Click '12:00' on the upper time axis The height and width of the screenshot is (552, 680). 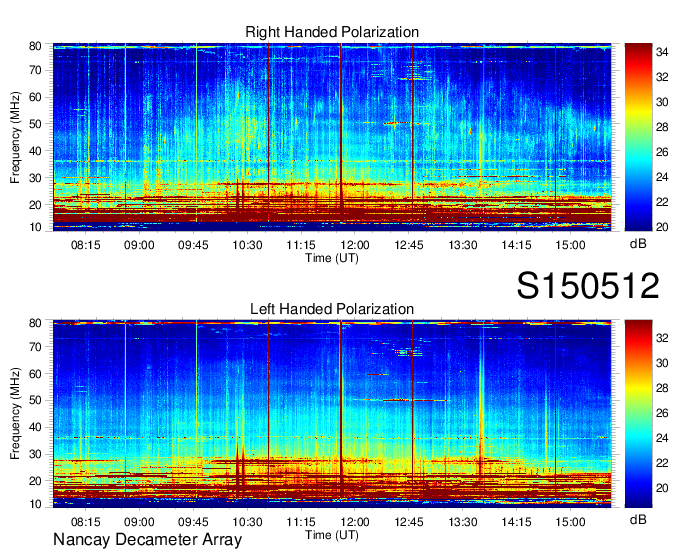355,245
